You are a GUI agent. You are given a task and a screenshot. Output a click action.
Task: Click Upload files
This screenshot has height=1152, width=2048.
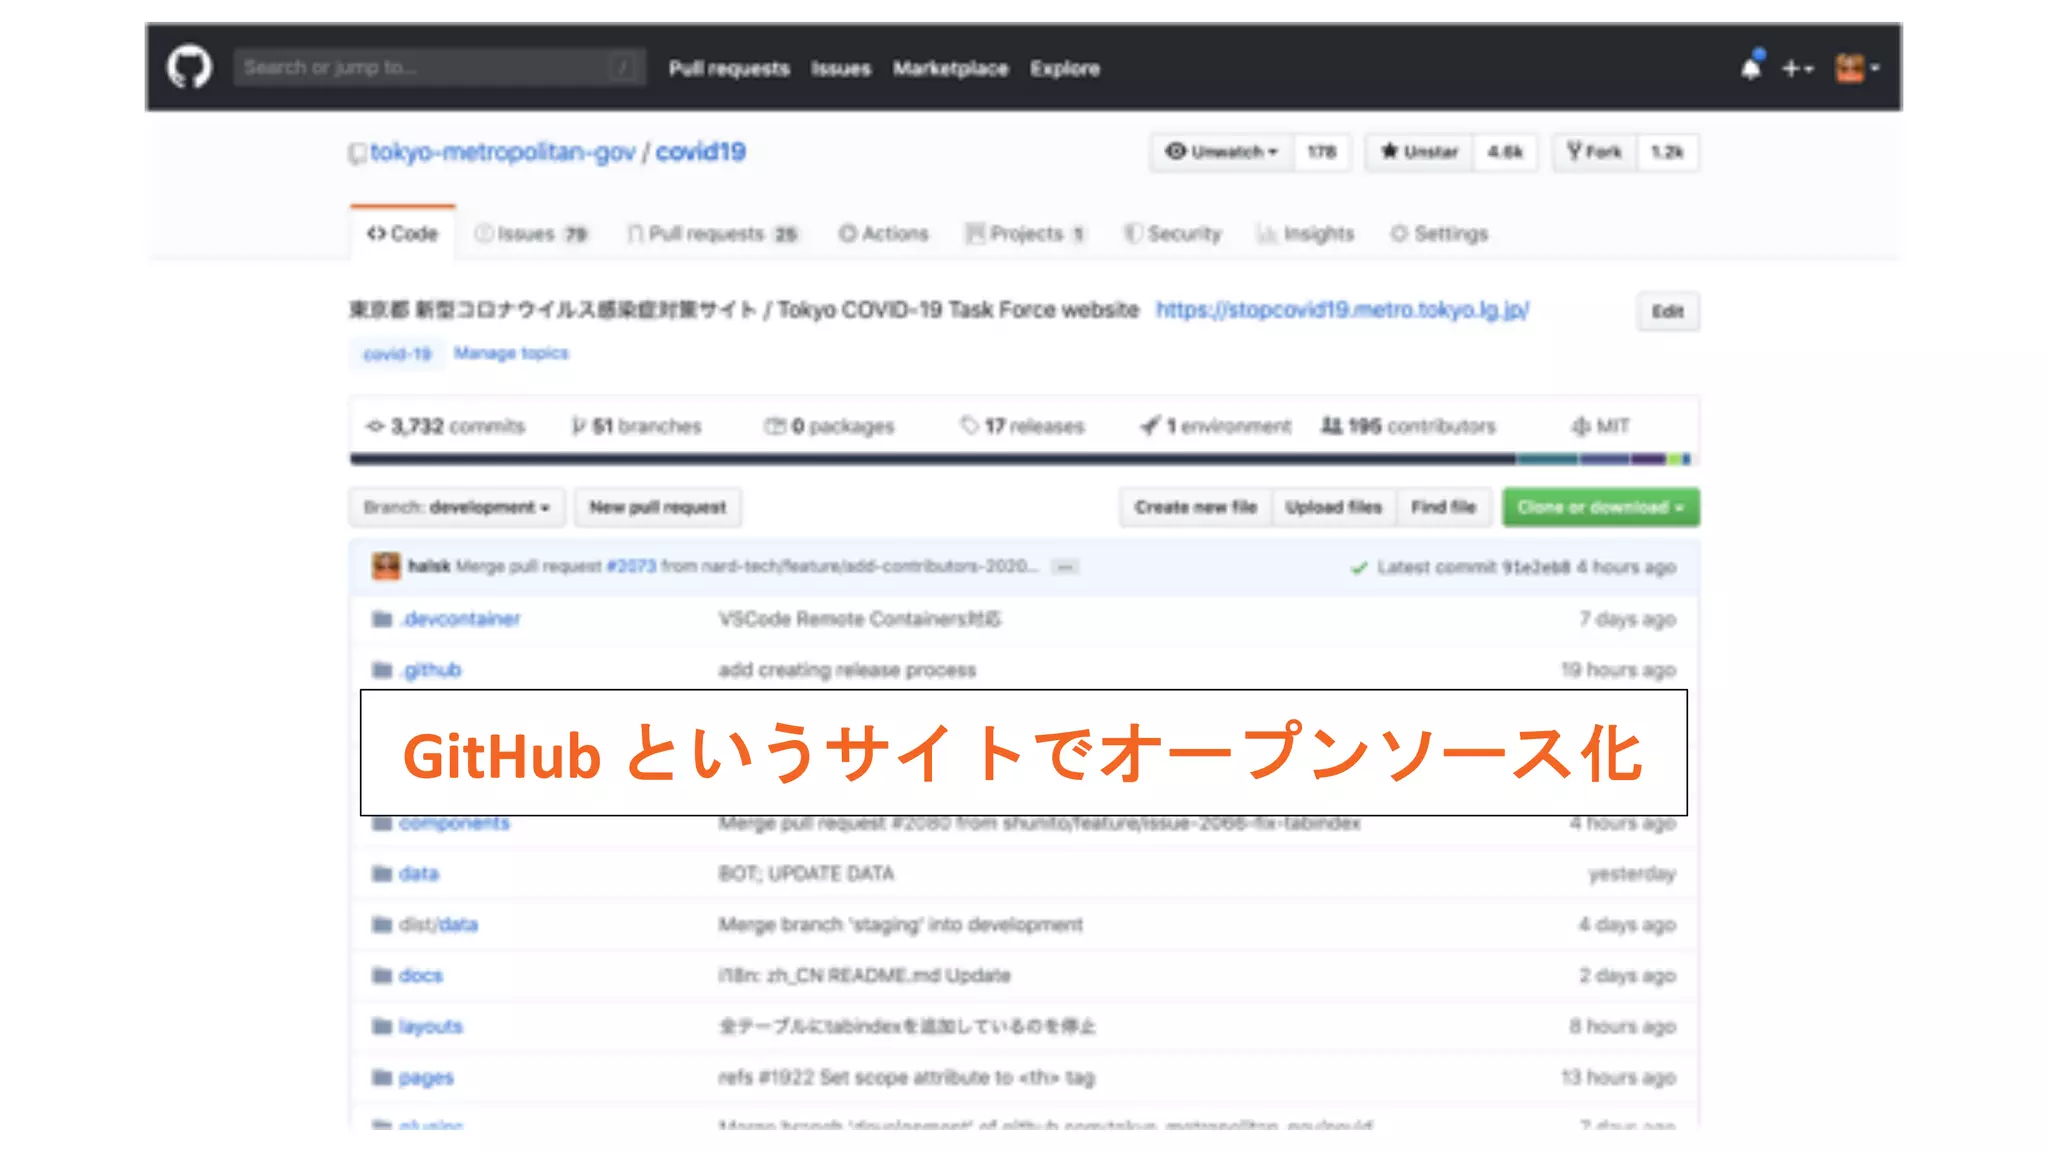coord(1333,507)
